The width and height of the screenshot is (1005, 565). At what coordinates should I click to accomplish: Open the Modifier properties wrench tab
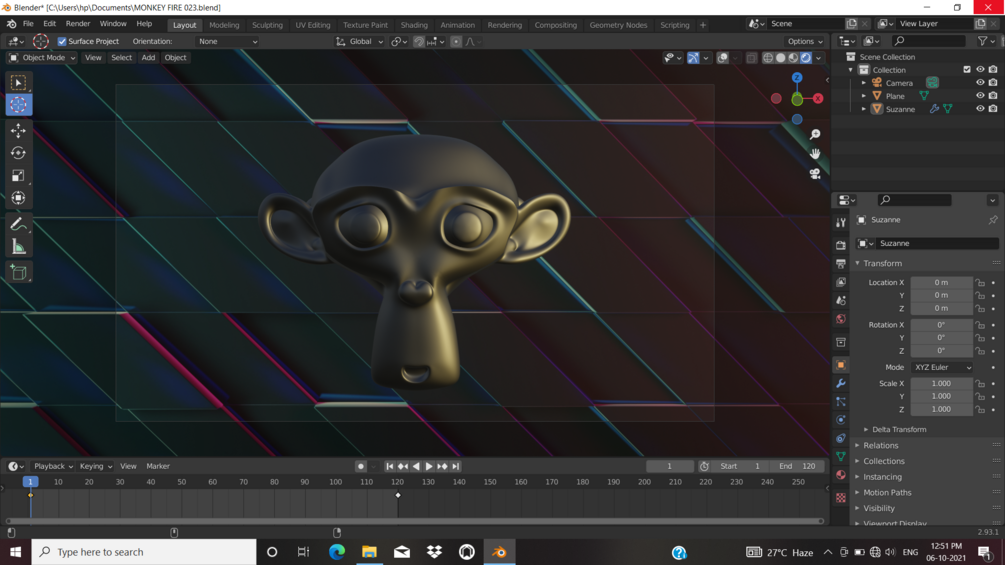(x=841, y=383)
